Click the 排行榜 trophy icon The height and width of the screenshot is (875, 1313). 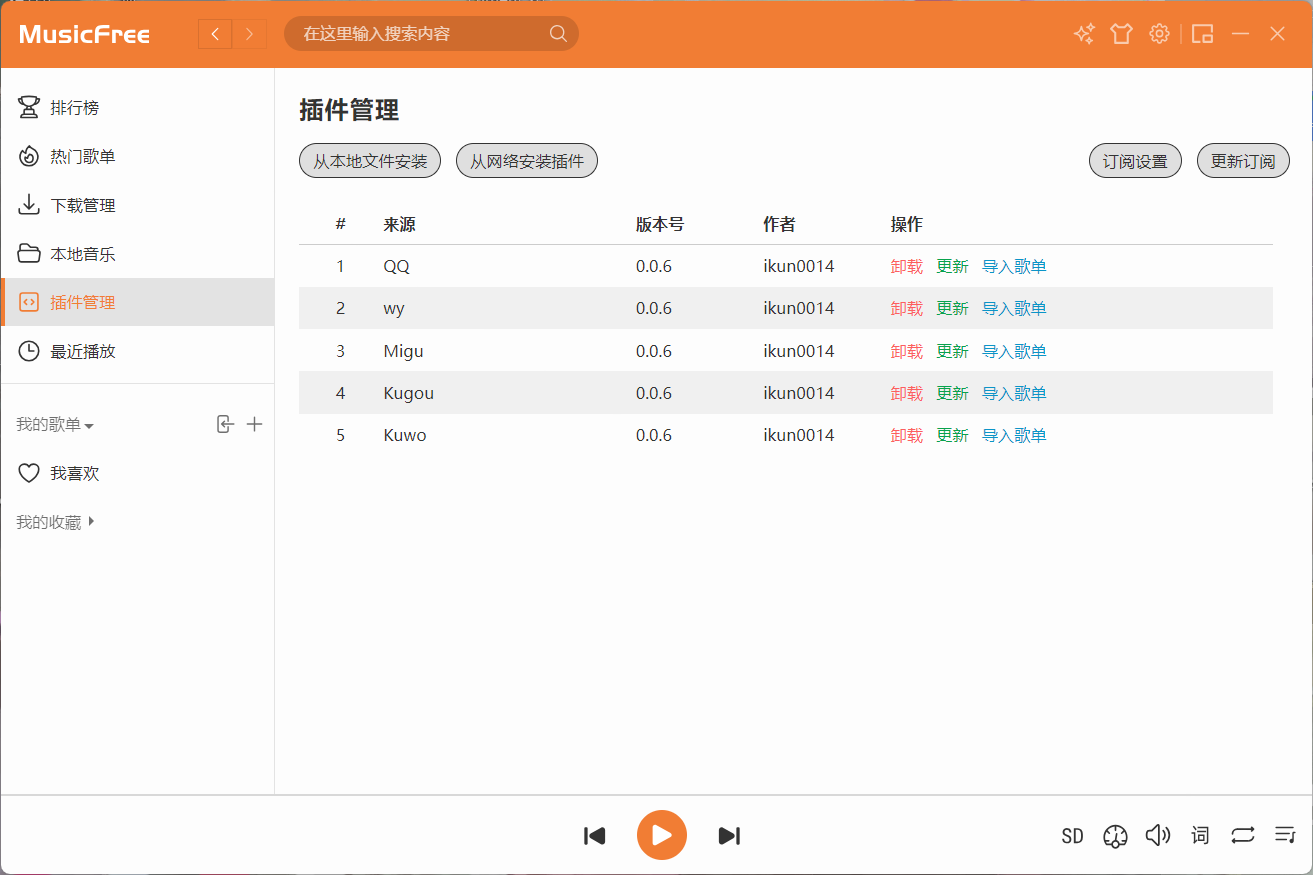pos(29,107)
